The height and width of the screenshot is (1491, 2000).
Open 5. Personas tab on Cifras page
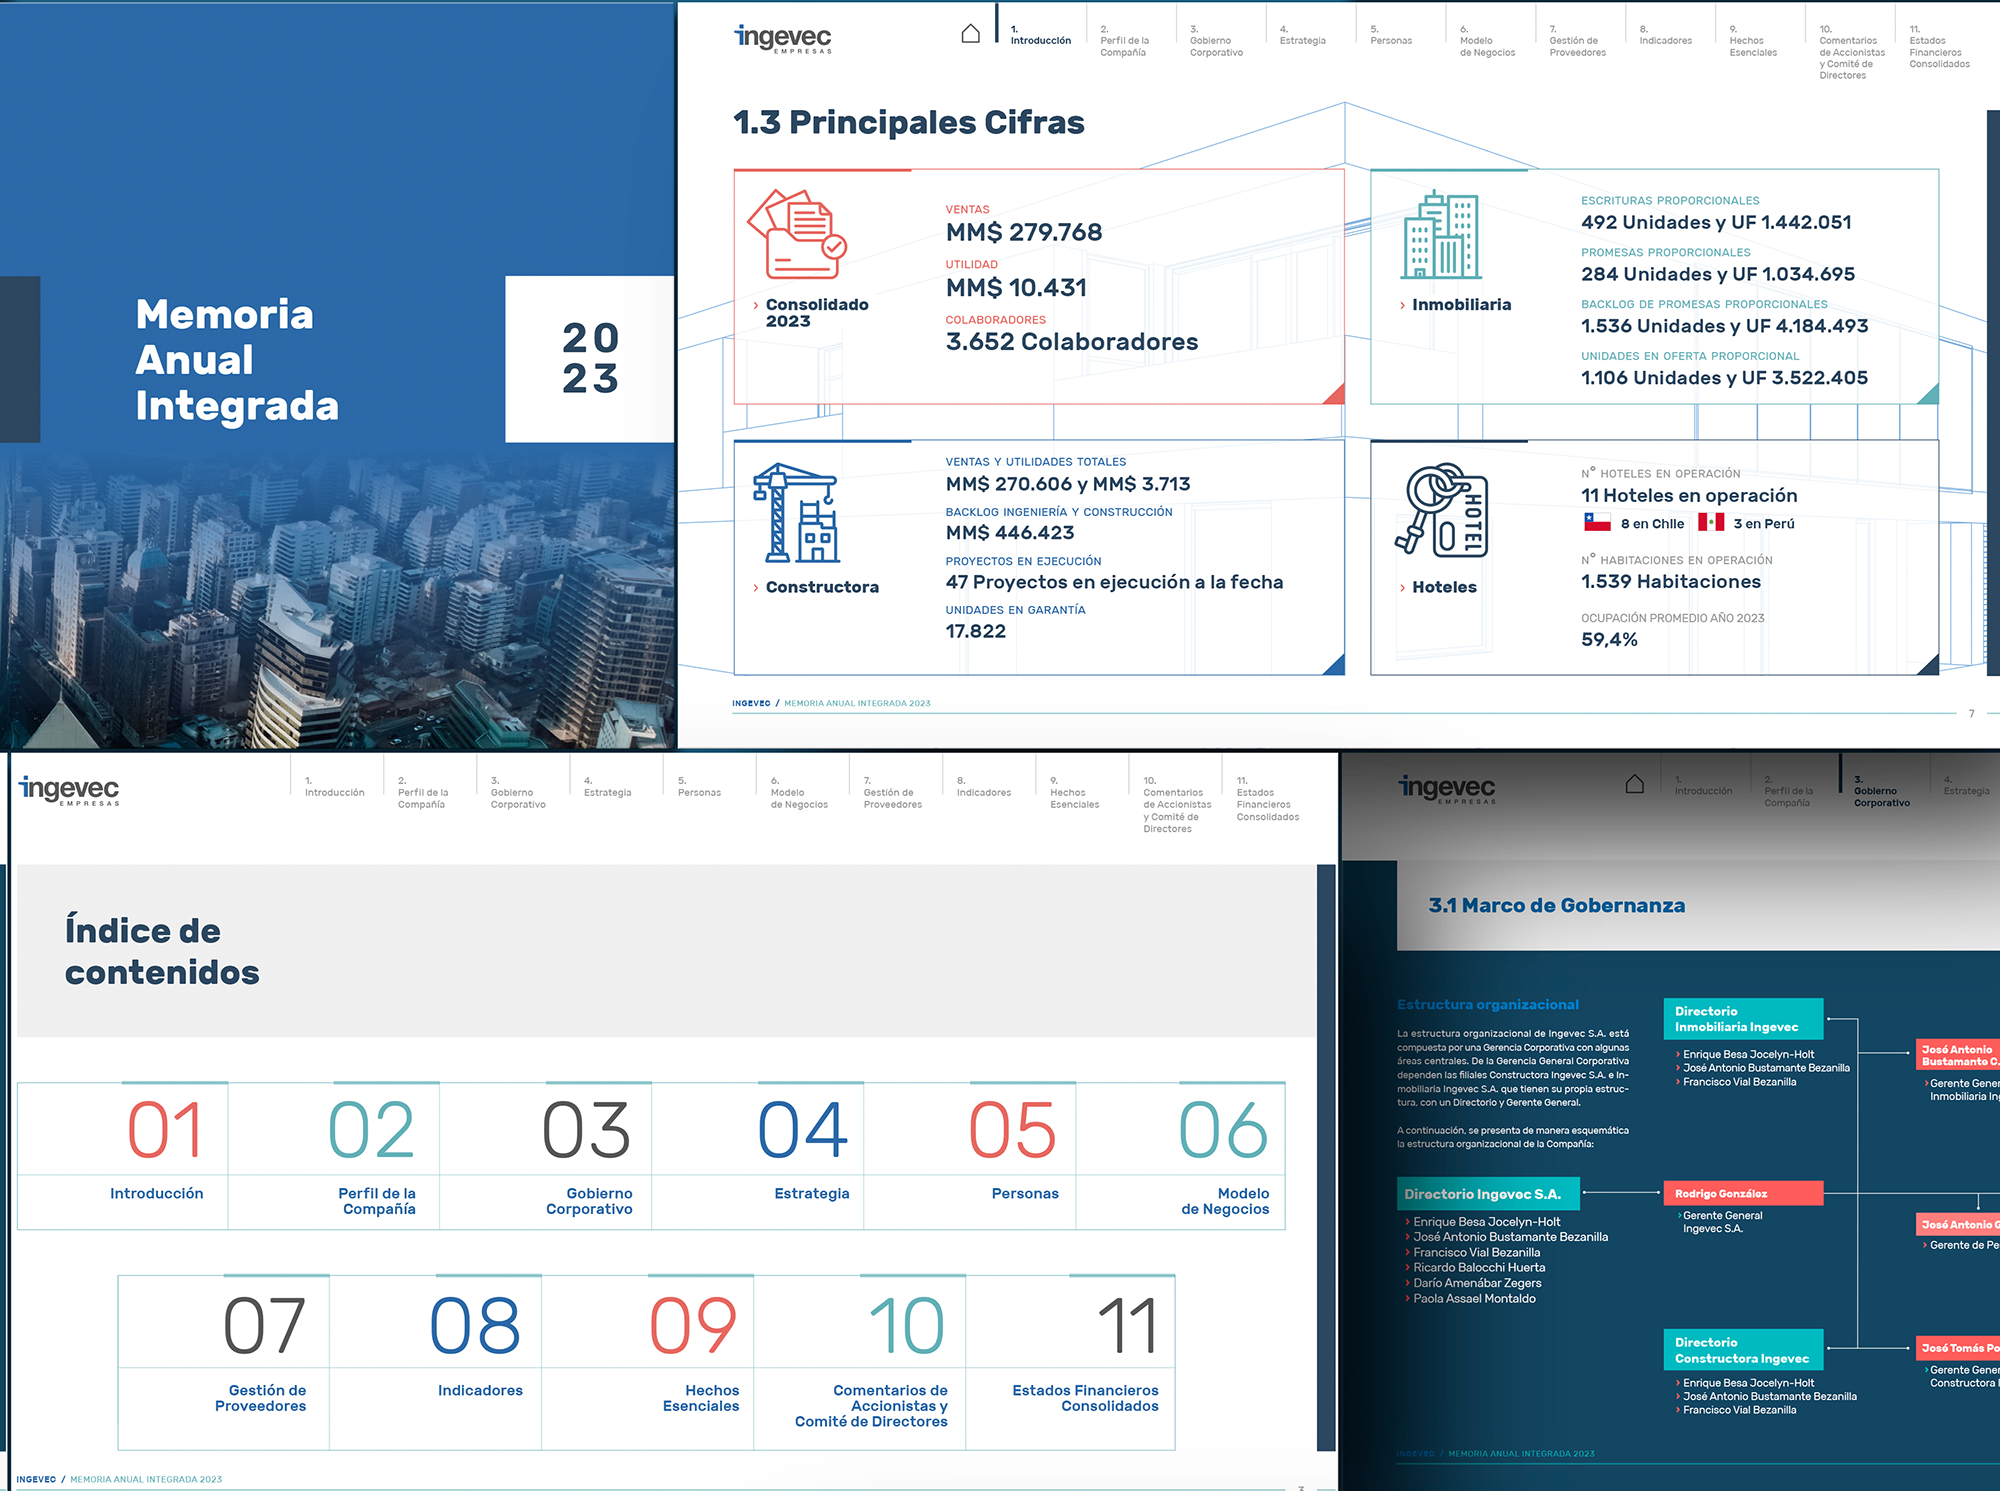pyautogui.click(x=1391, y=35)
